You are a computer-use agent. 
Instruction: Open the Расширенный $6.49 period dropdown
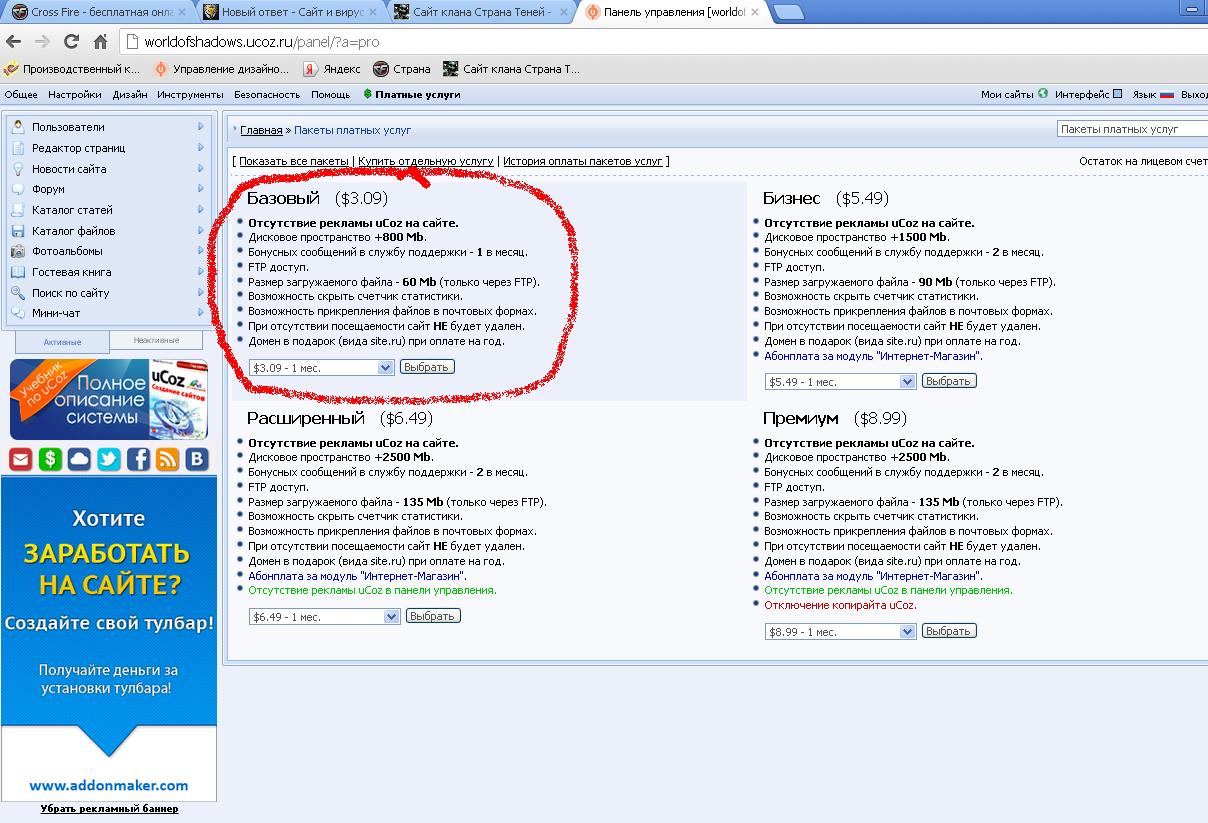325,617
